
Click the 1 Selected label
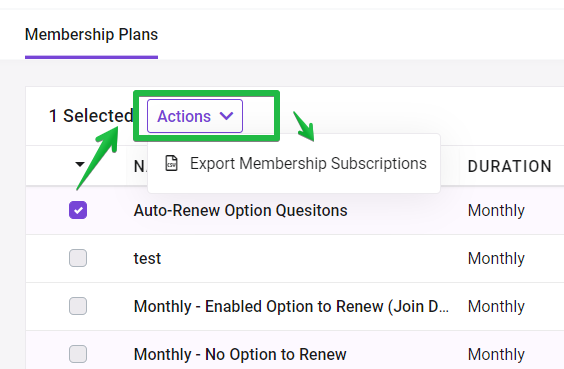pyautogui.click(x=91, y=116)
